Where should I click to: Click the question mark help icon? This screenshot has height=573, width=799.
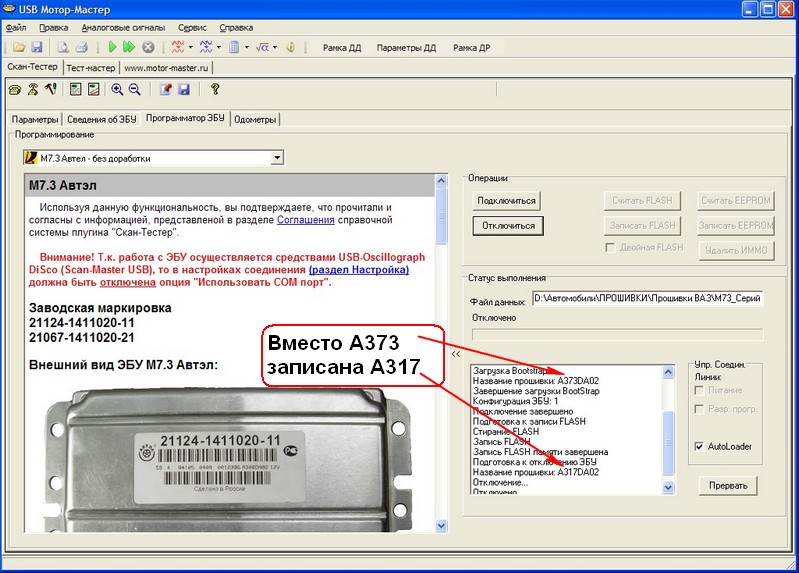(214, 89)
